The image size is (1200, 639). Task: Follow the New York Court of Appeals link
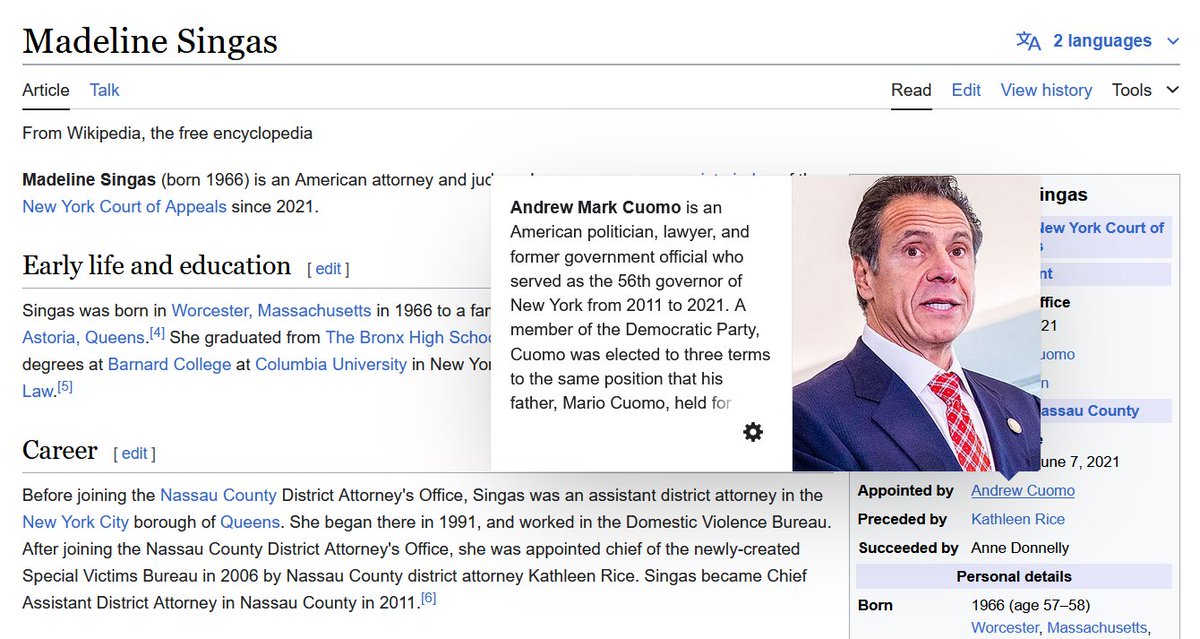pos(125,207)
